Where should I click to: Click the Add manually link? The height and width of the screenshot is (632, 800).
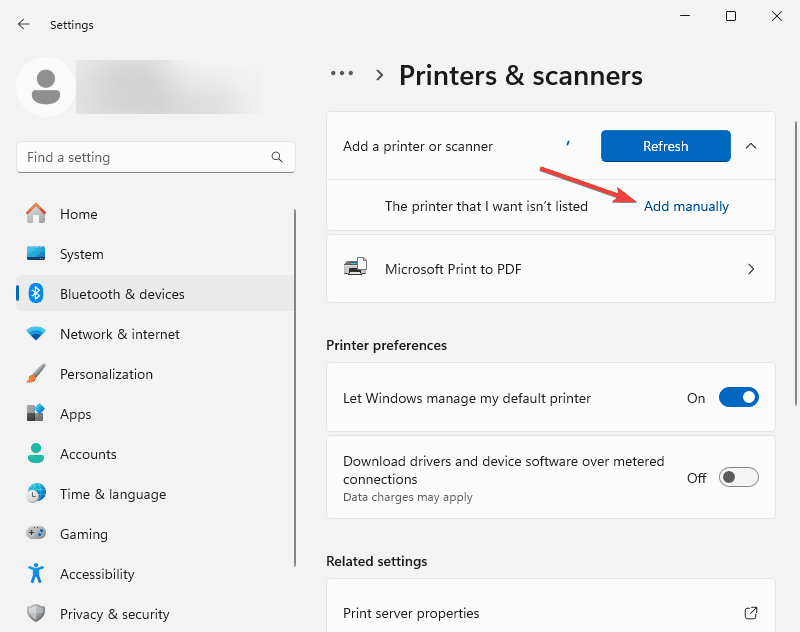point(686,206)
